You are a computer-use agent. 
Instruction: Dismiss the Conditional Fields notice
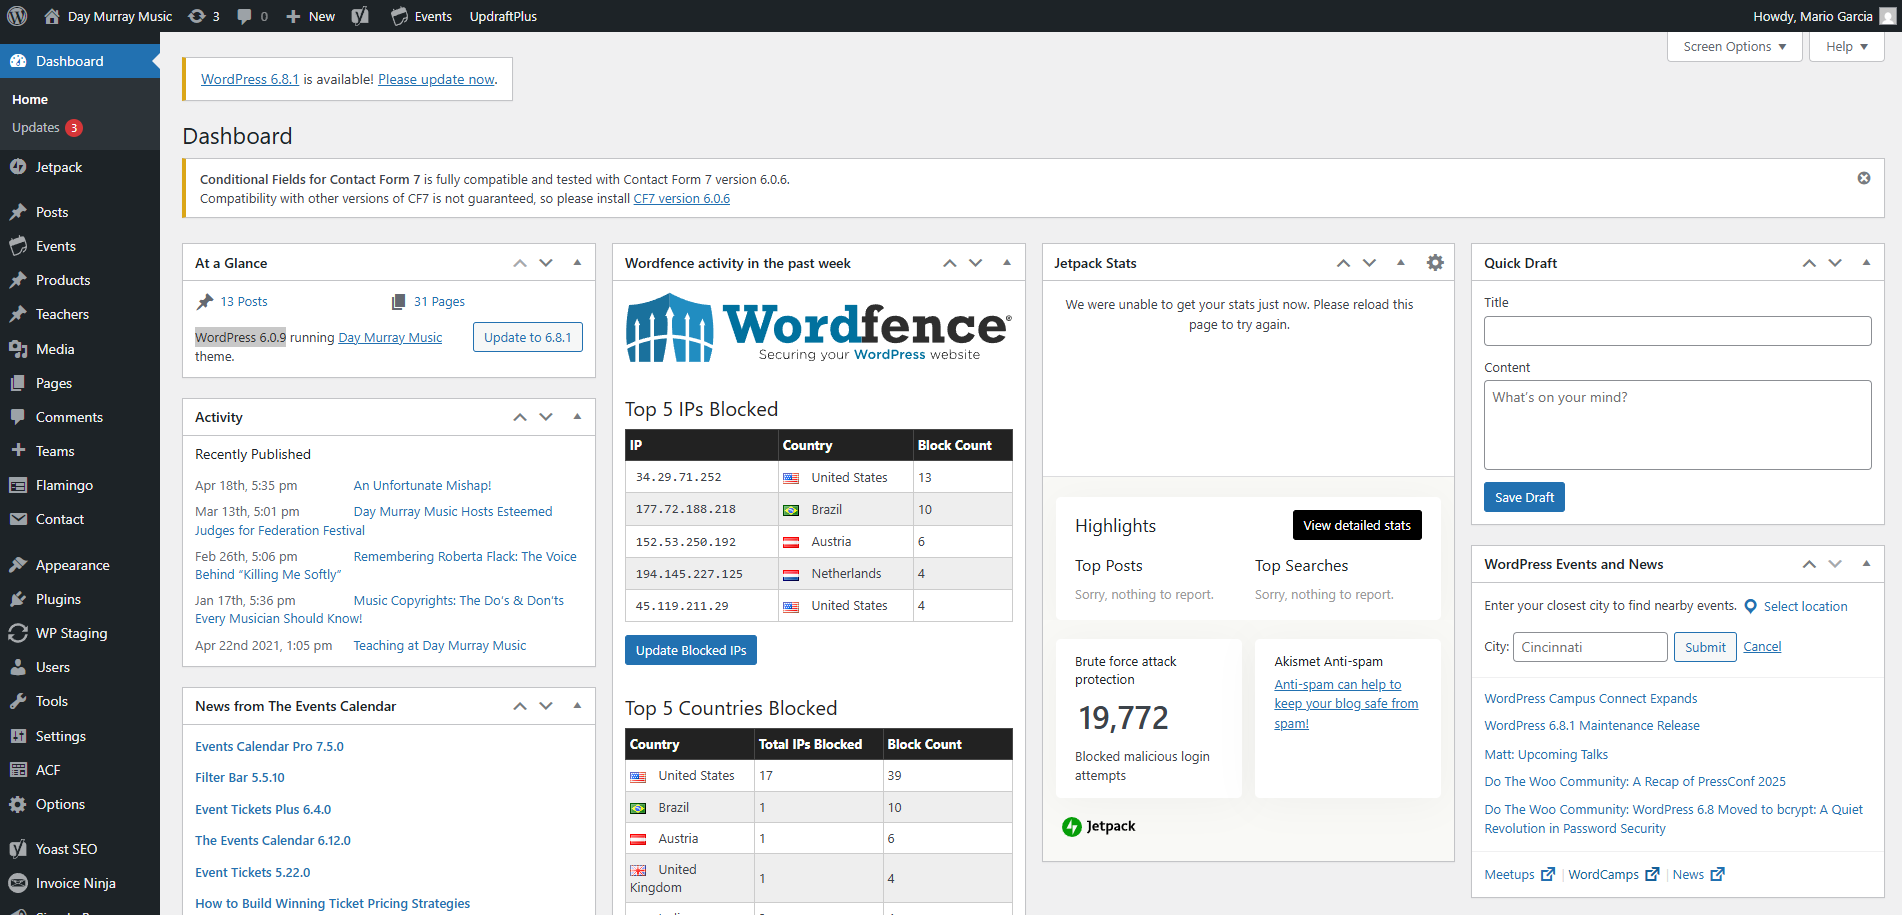[1864, 178]
